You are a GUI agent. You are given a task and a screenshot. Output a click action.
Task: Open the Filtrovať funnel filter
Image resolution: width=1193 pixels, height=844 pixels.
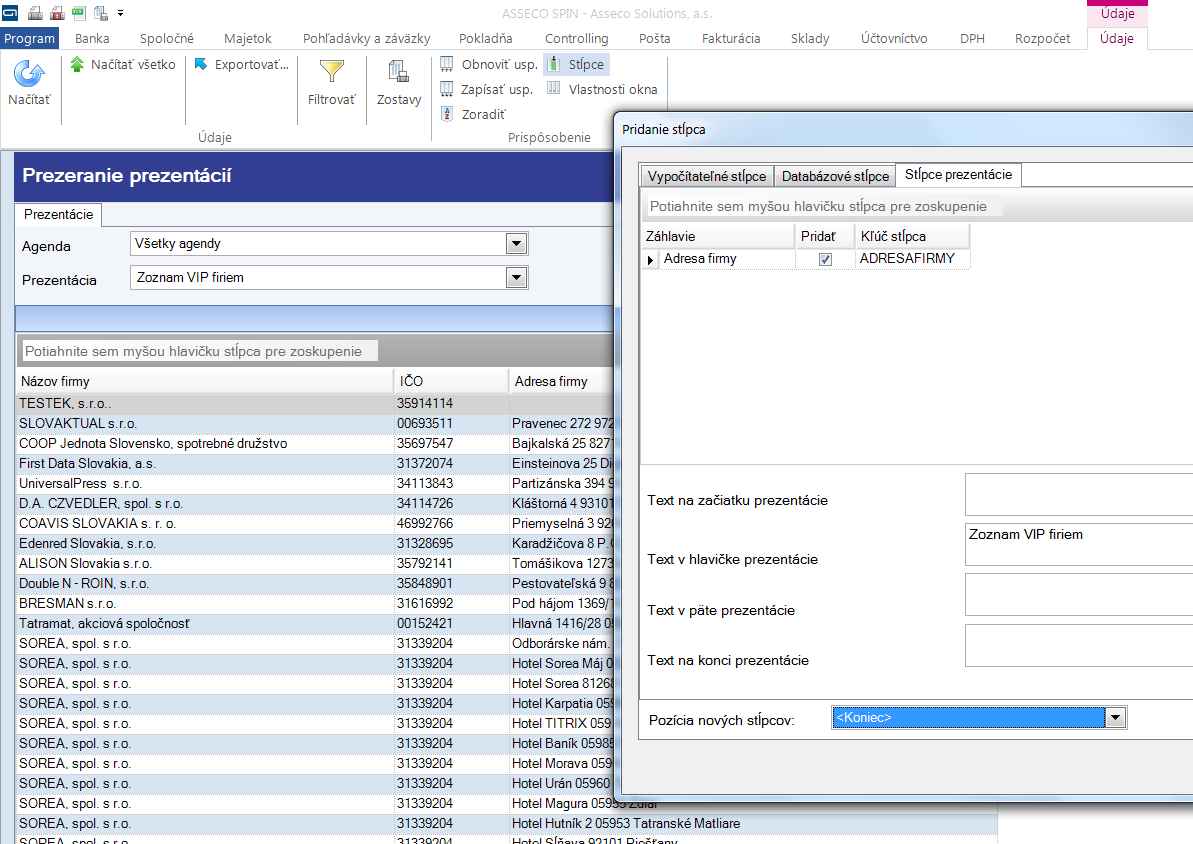(332, 72)
